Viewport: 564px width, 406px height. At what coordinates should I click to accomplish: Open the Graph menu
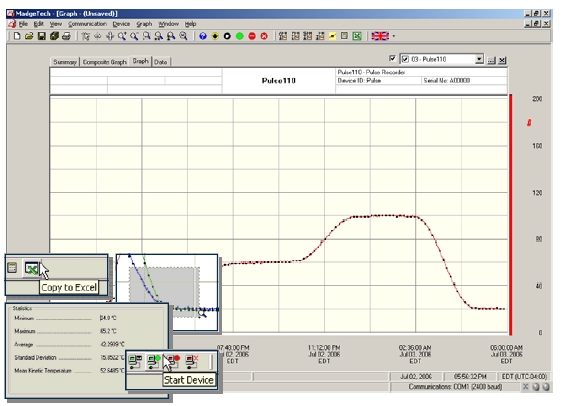(x=144, y=24)
